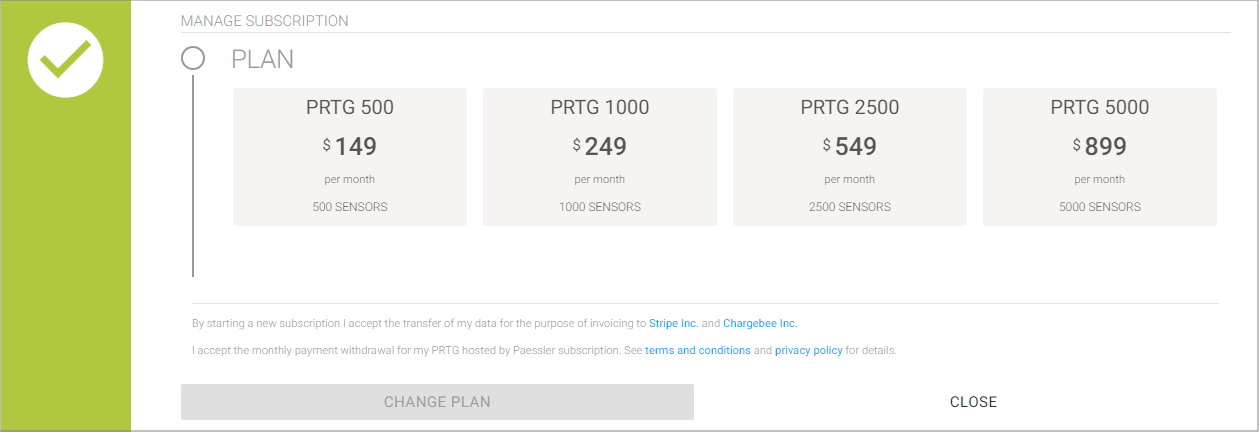Click the CLOSE button

tap(973, 402)
